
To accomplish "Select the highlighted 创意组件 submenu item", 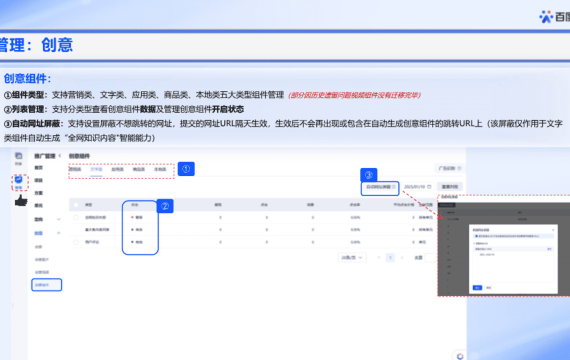I will 47,285.
